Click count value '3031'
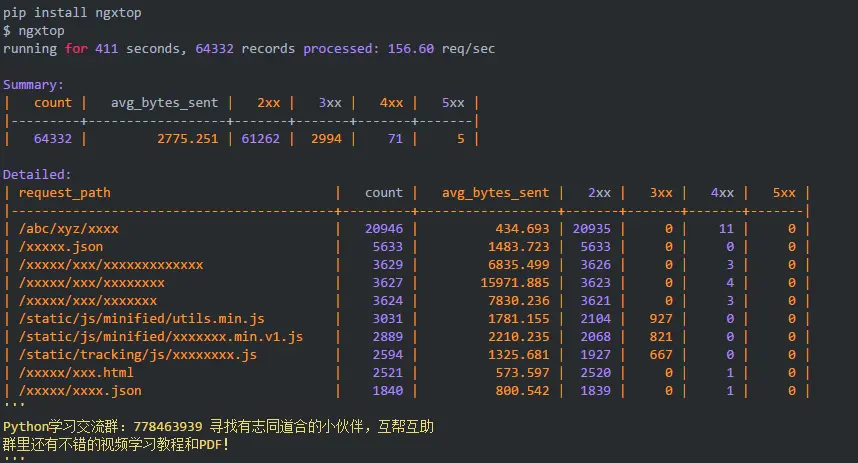This screenshot has height=463, width=858. coord(388,319)
